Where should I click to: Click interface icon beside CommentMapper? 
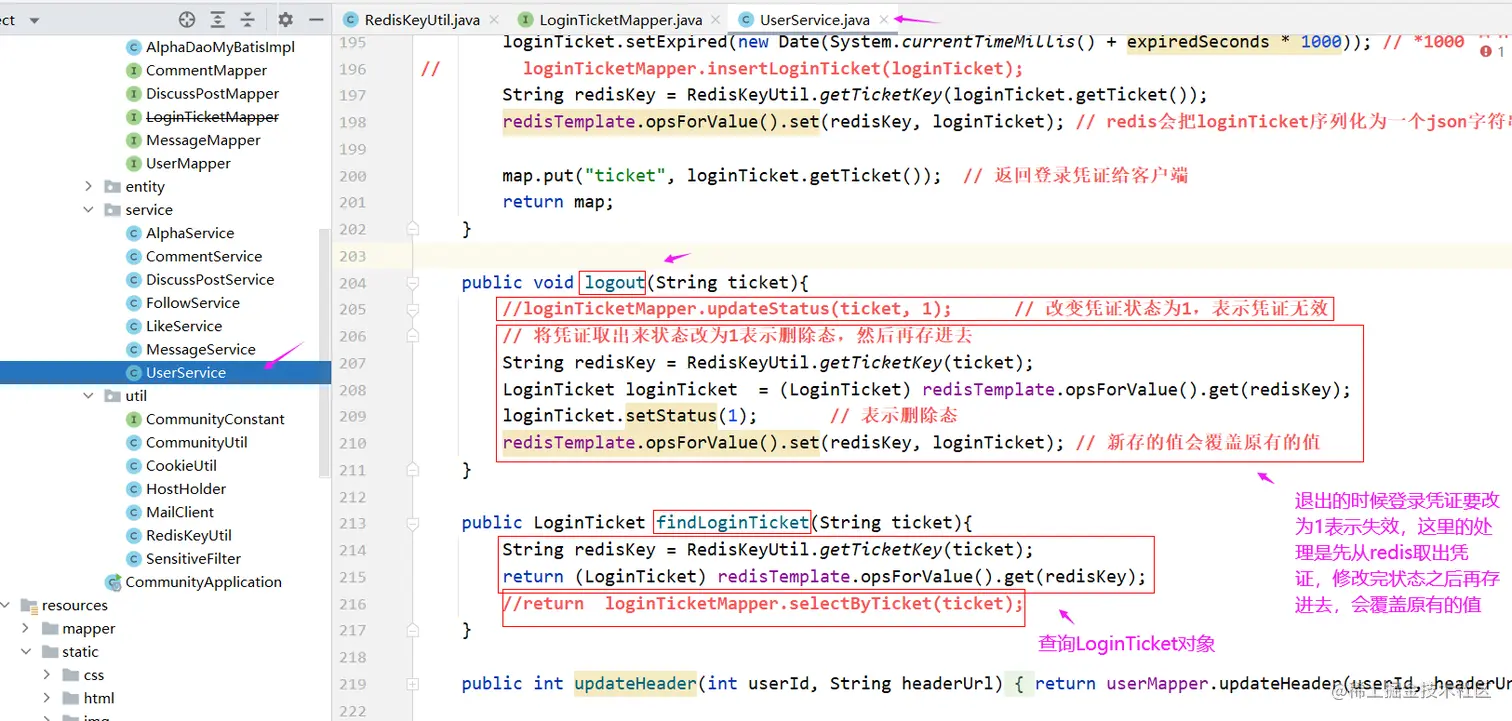pos(134,70)
